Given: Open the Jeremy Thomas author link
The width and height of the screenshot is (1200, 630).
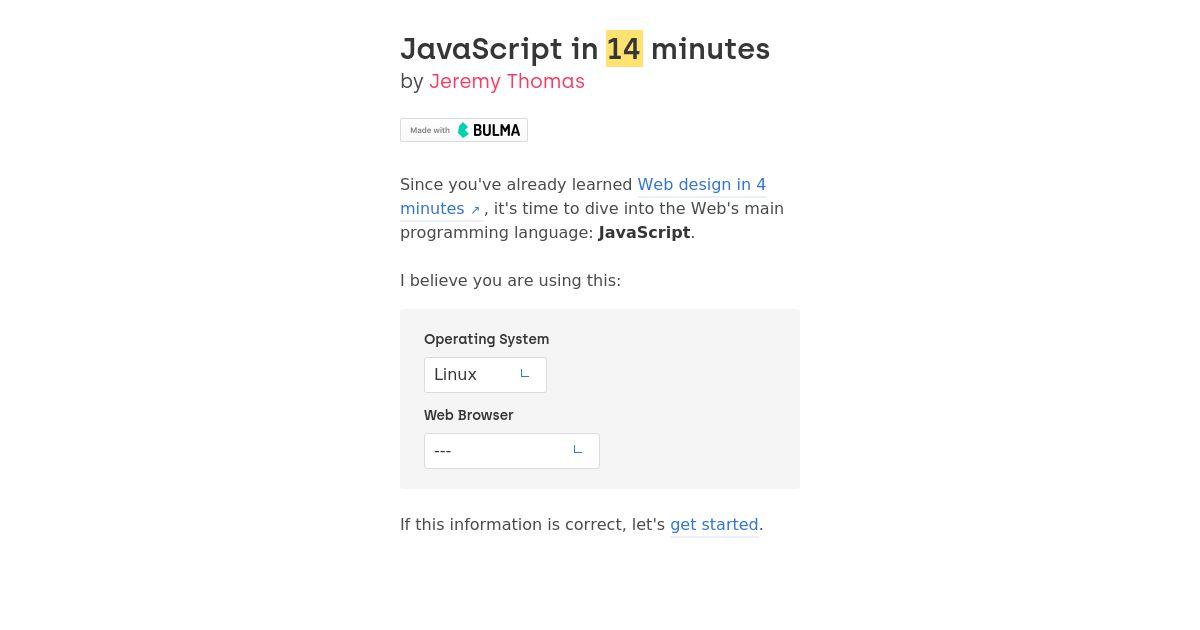Looking at the screenshot, I should point(507,81).
